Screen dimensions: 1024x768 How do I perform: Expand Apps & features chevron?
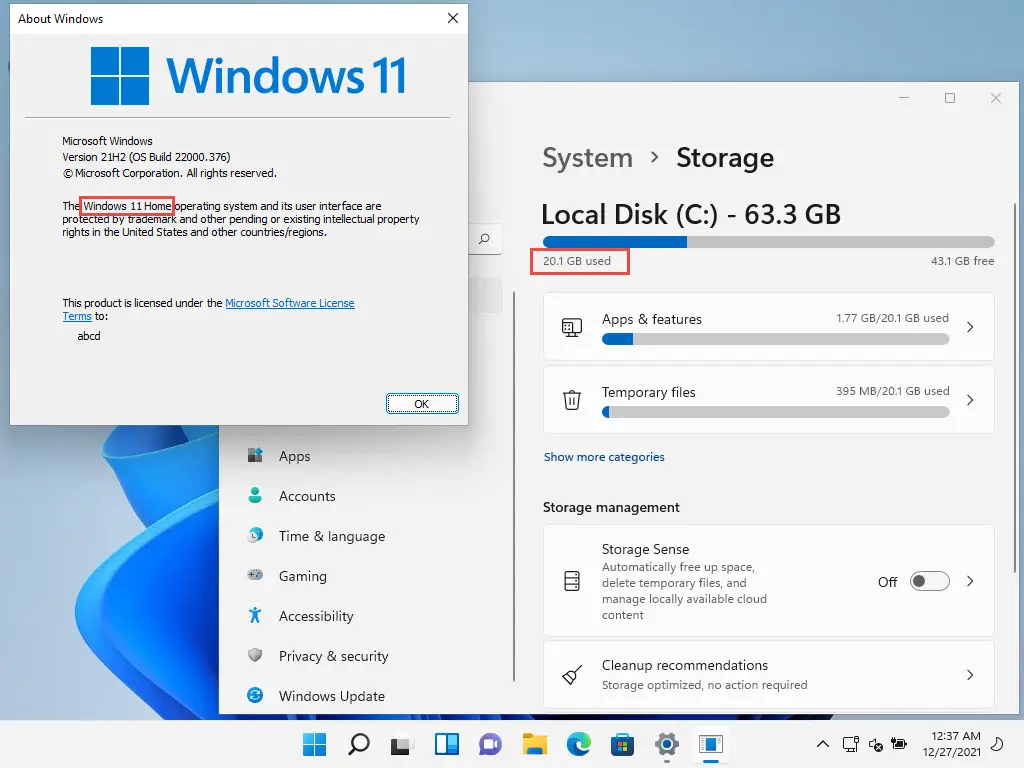[970, 327]
